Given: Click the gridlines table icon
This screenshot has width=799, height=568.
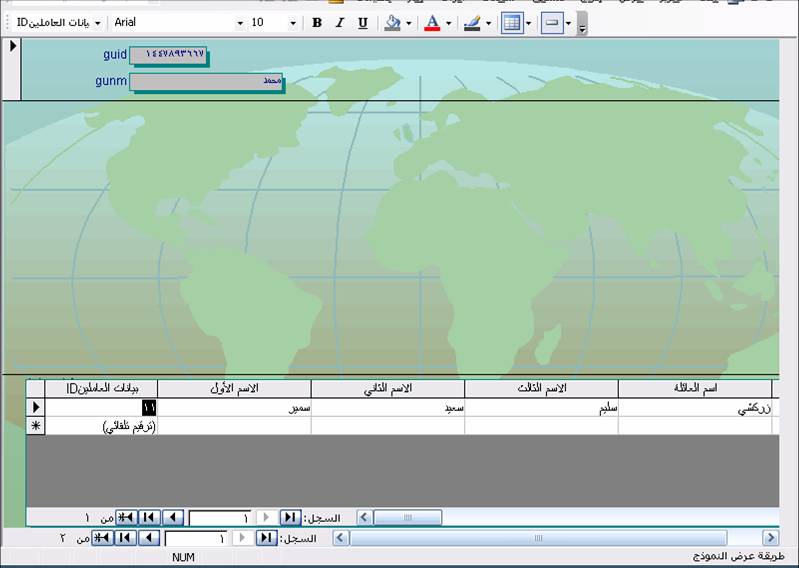Looking at the screenshot, I should (x=512, y=23).
